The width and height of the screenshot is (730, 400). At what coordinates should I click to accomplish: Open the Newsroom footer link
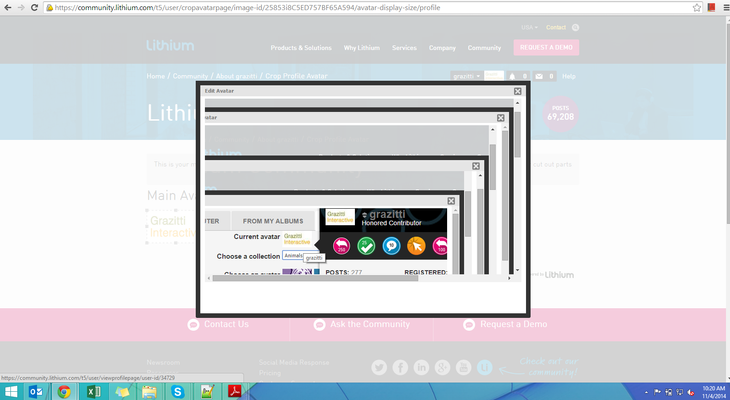(x=163, y=362)
